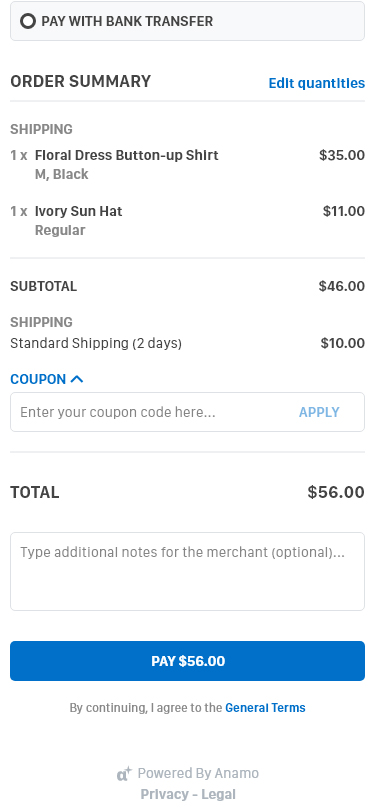Open the Legal link

click(218, 794)
